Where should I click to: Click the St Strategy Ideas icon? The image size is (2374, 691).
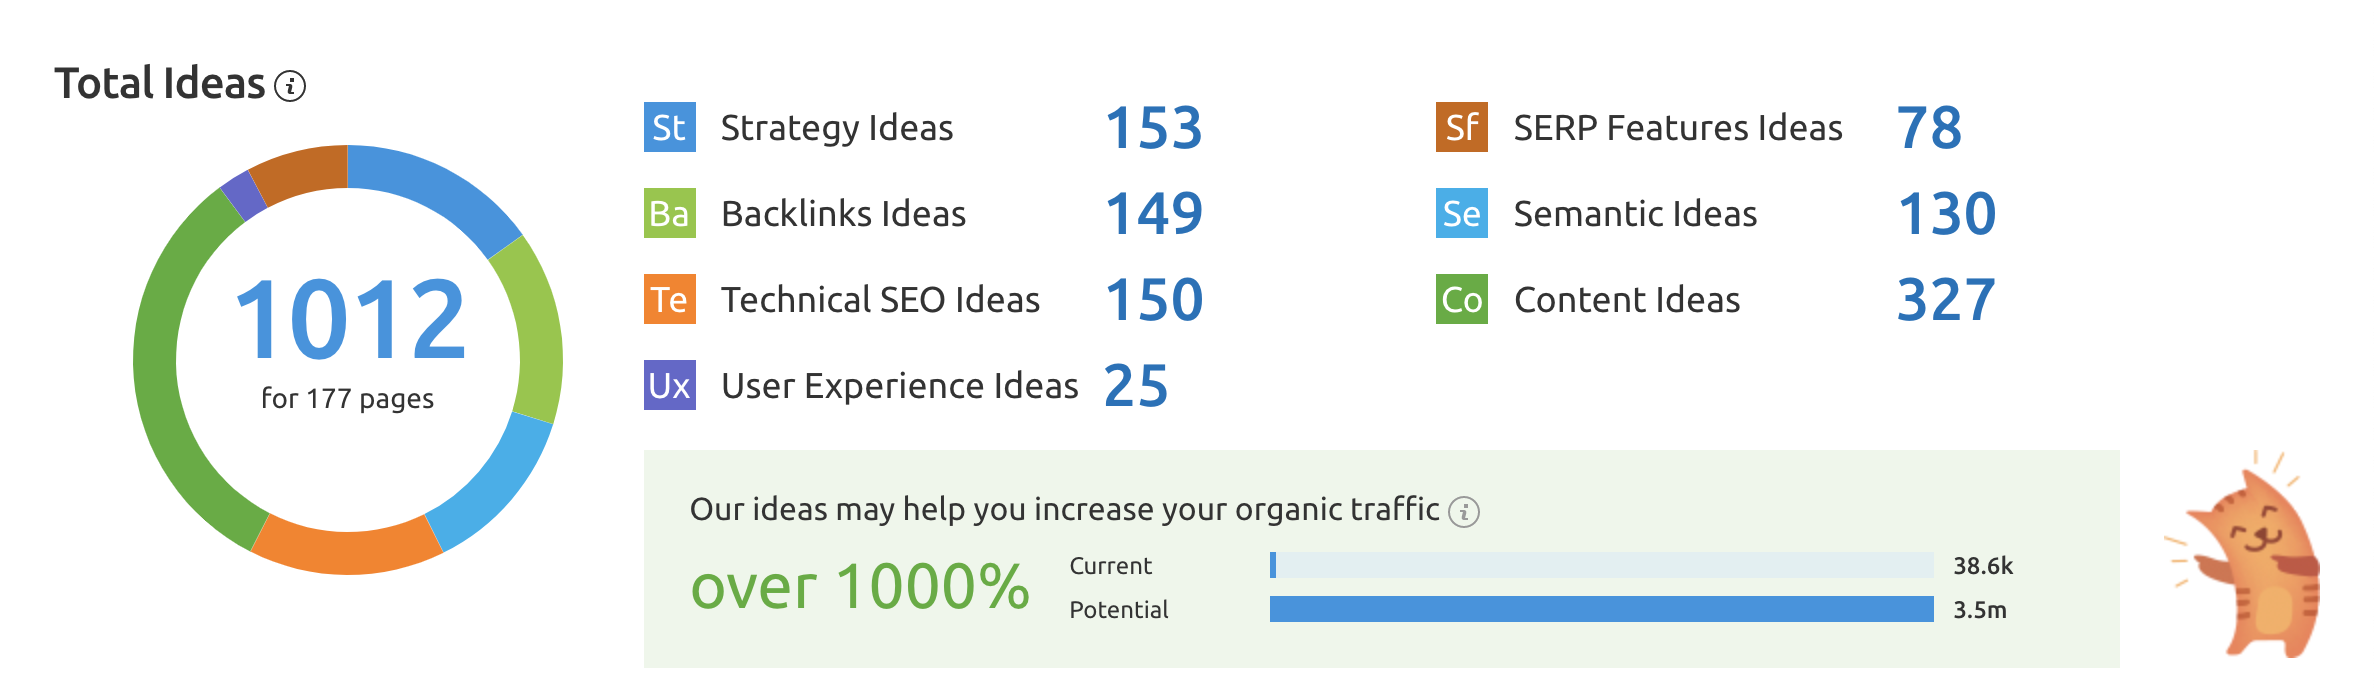[x=669, y=127]
